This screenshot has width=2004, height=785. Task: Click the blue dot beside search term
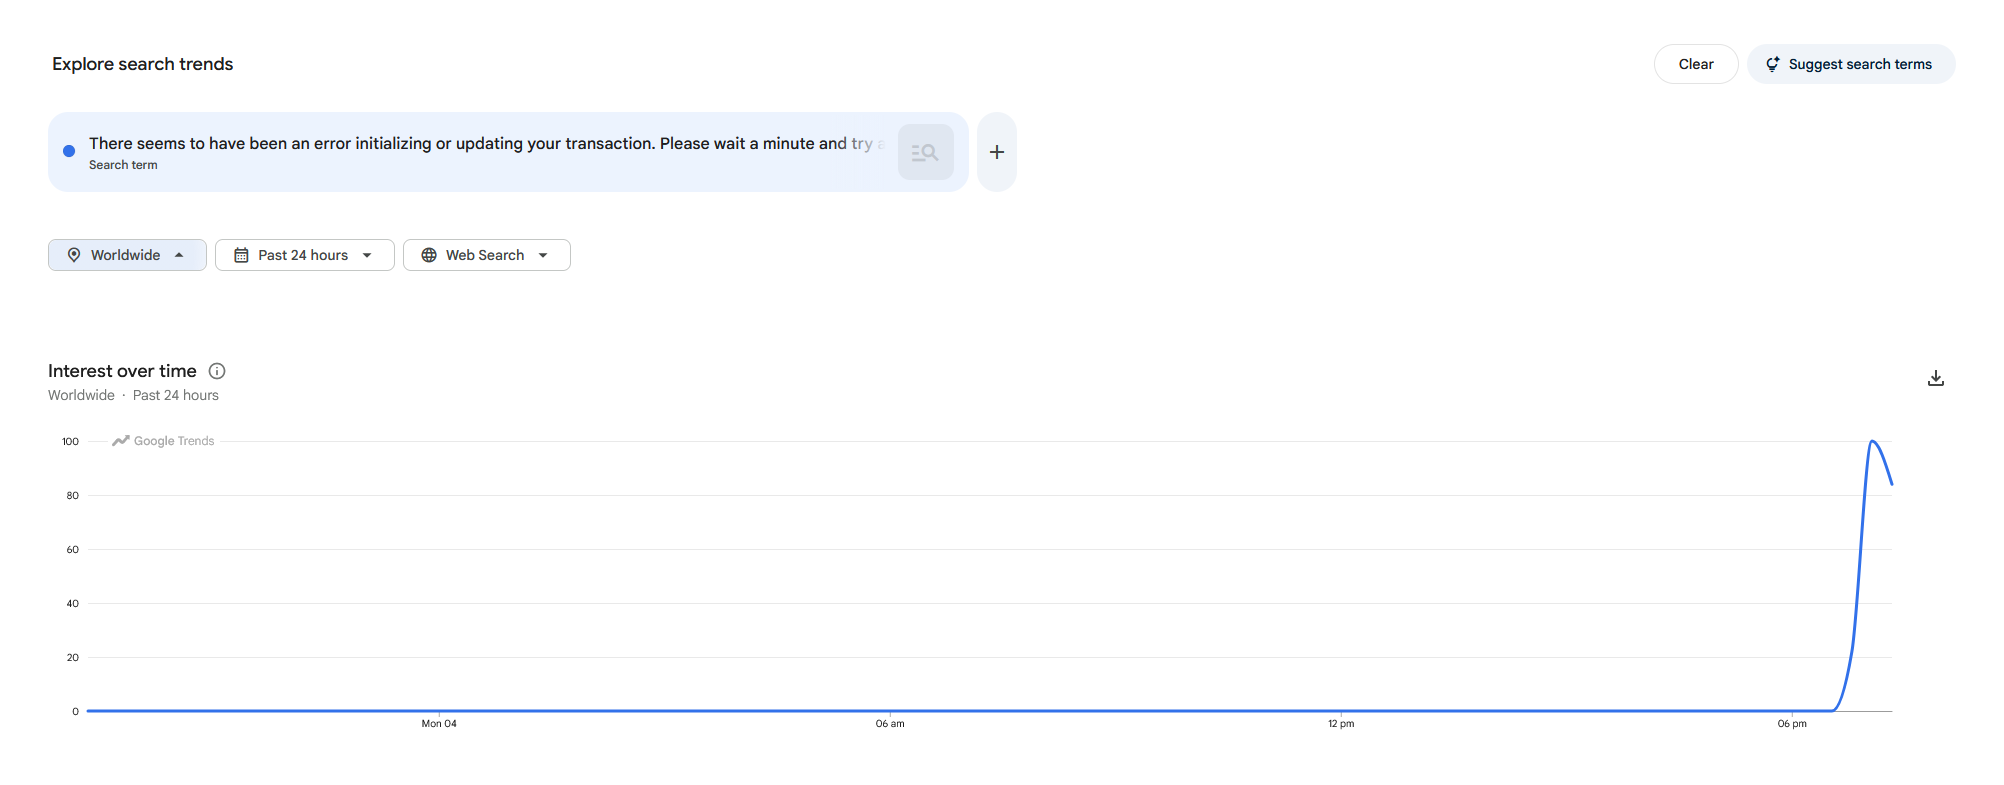click(x=69, y=151)
